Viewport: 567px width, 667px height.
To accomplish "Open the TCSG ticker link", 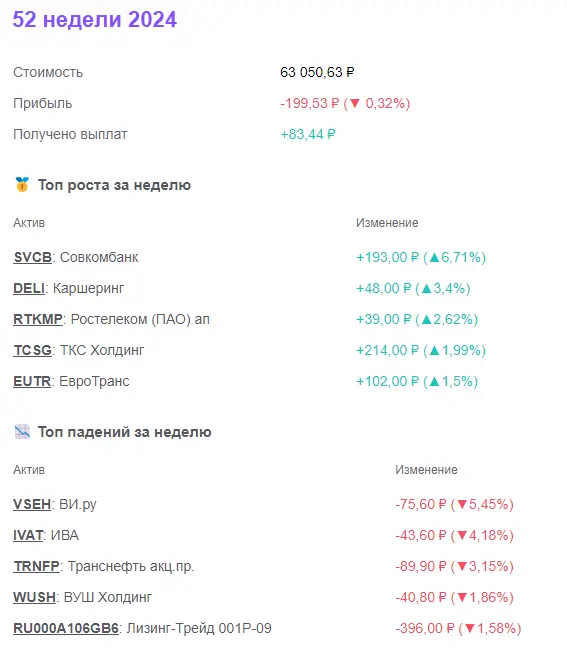I will pos(32,350).
